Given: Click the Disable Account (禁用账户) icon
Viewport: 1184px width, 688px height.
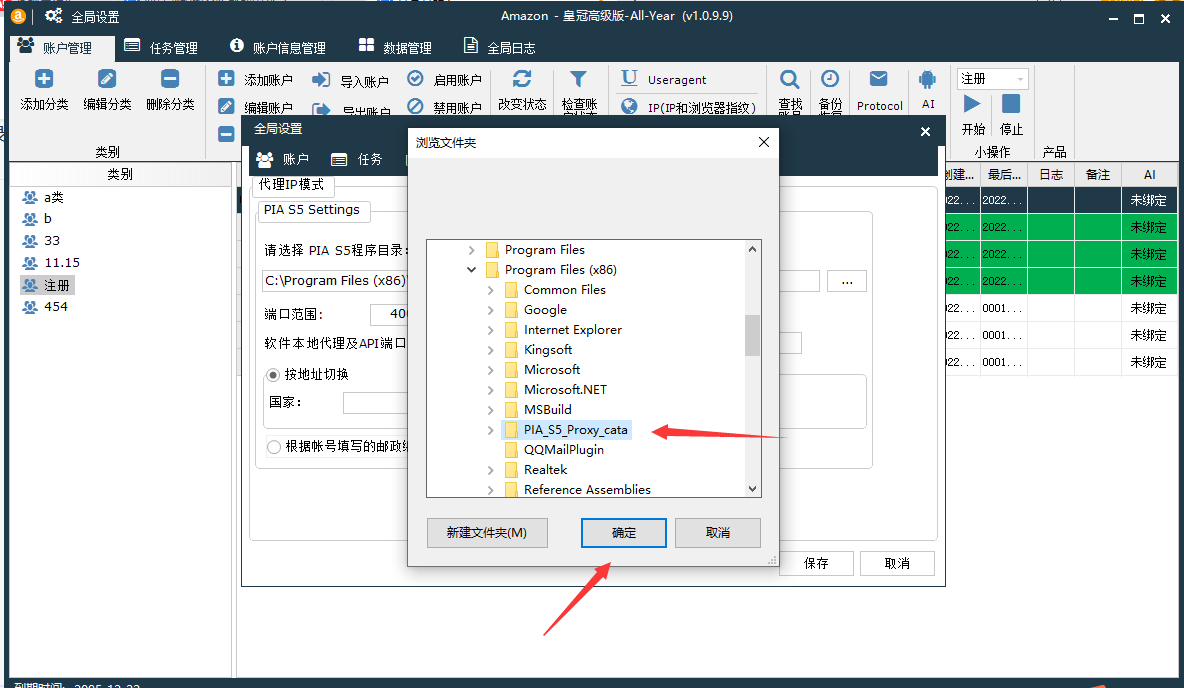Looking at the screenshot, I should click(415, 106).
